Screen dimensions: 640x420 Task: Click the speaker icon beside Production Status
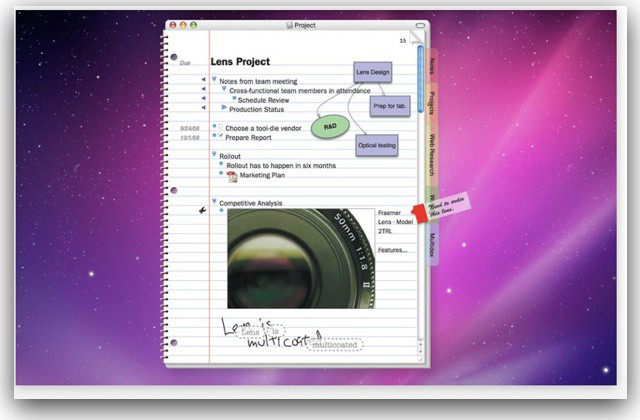(203, 108)
